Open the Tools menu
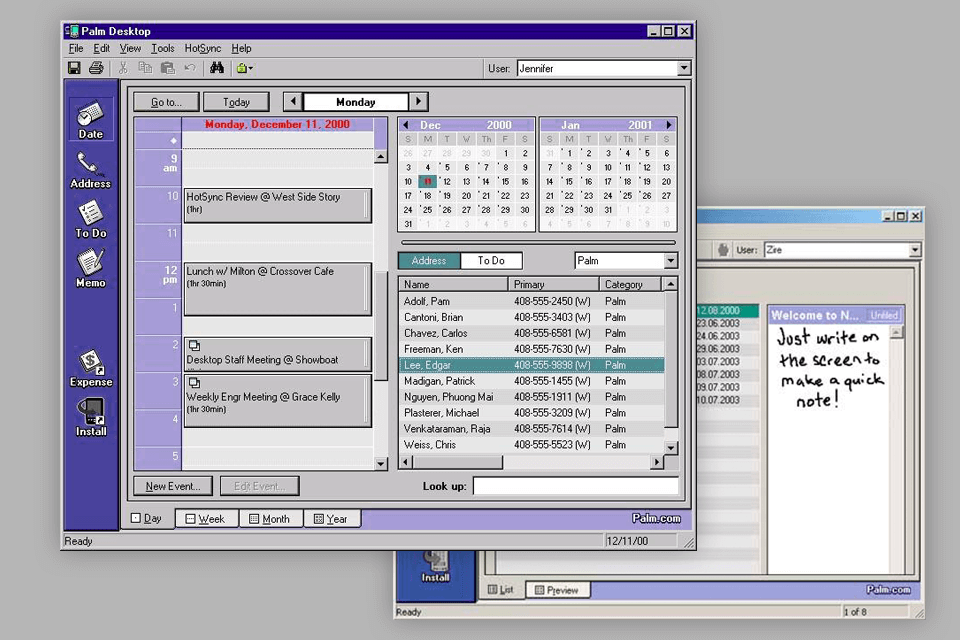 pyautogui.click(x=163, y=48)
